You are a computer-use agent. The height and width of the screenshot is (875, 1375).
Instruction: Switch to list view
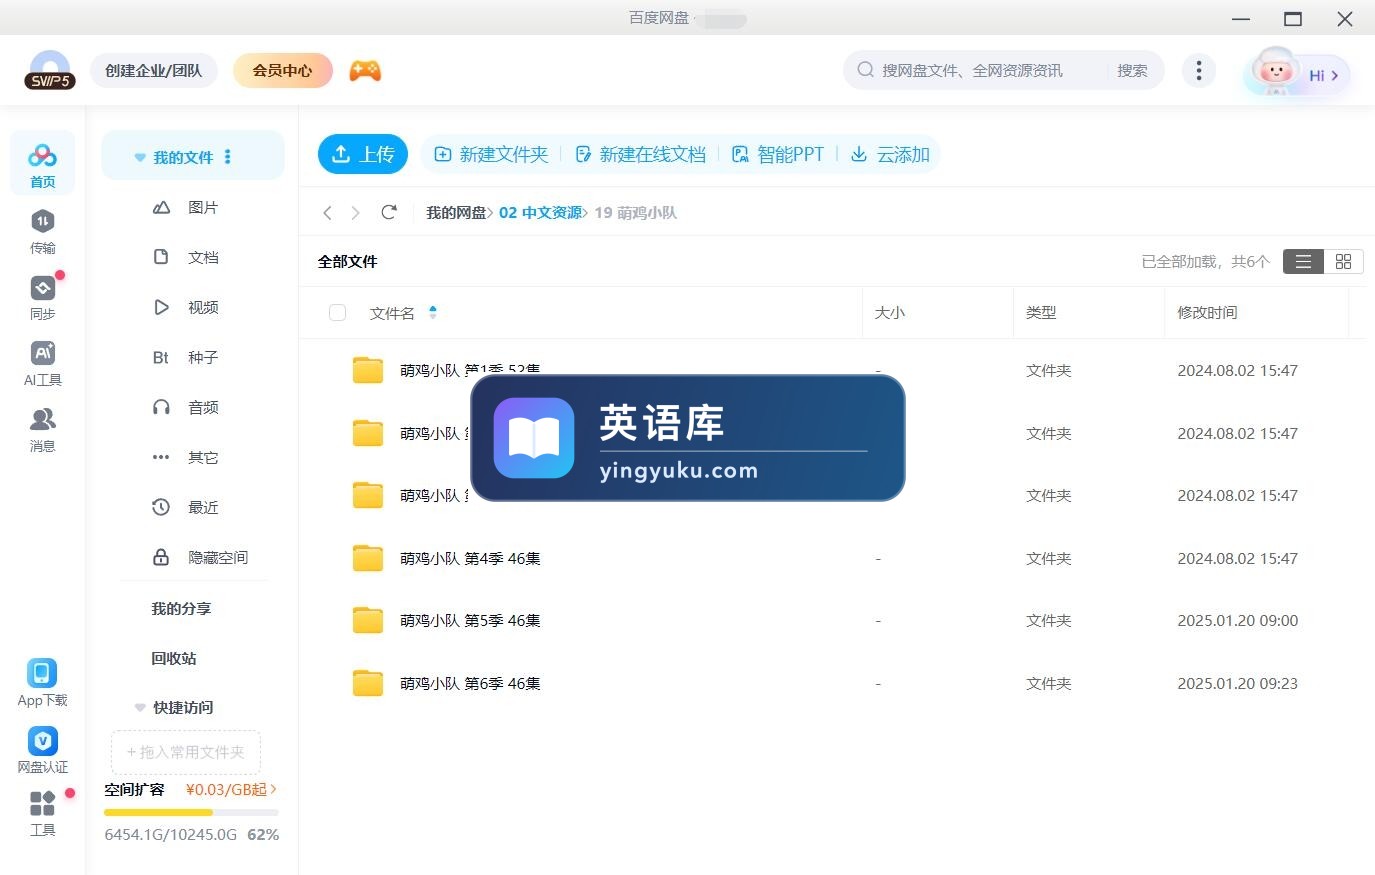pyautogui.click(x=1303, y=261)
